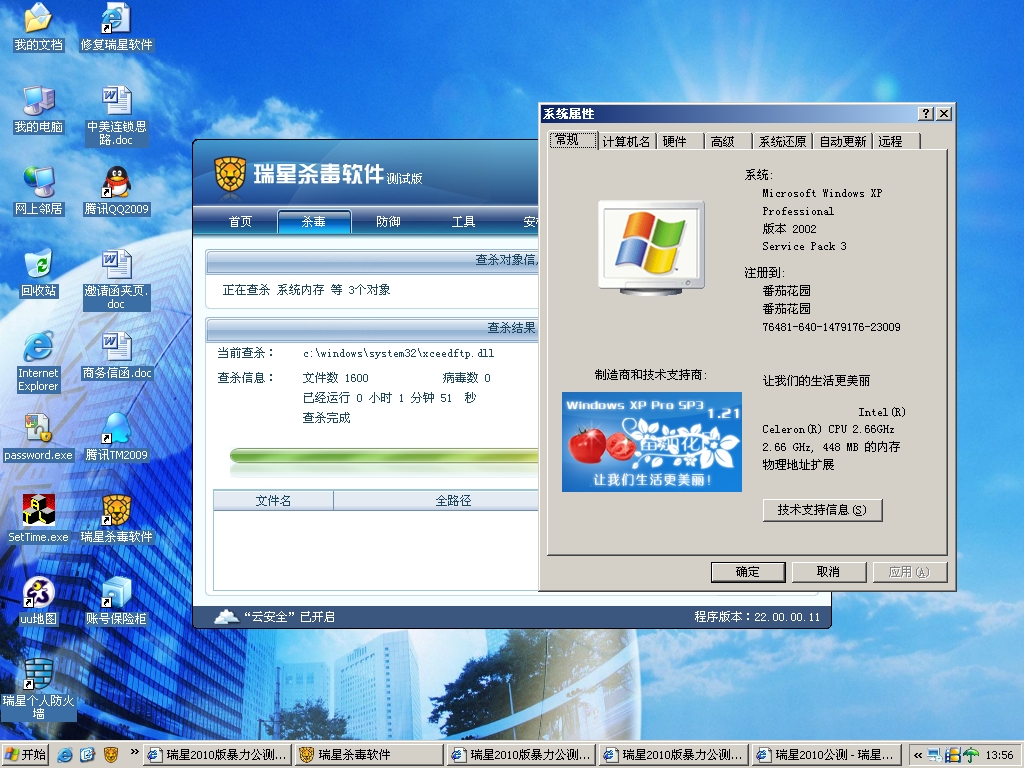Open the 我的电脑 desktop icon
The height and width of the screenshot is (768, 1024).
[38, 110]
